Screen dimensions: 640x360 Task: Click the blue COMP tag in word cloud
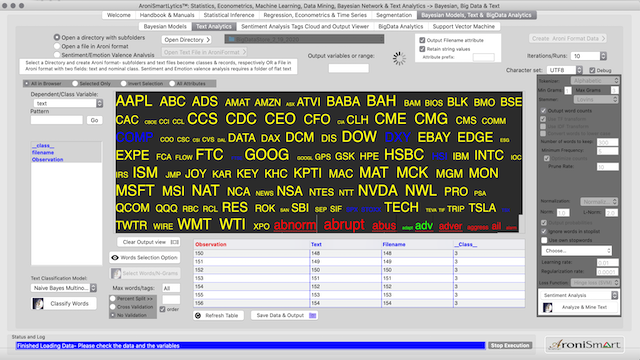[134, 137]
